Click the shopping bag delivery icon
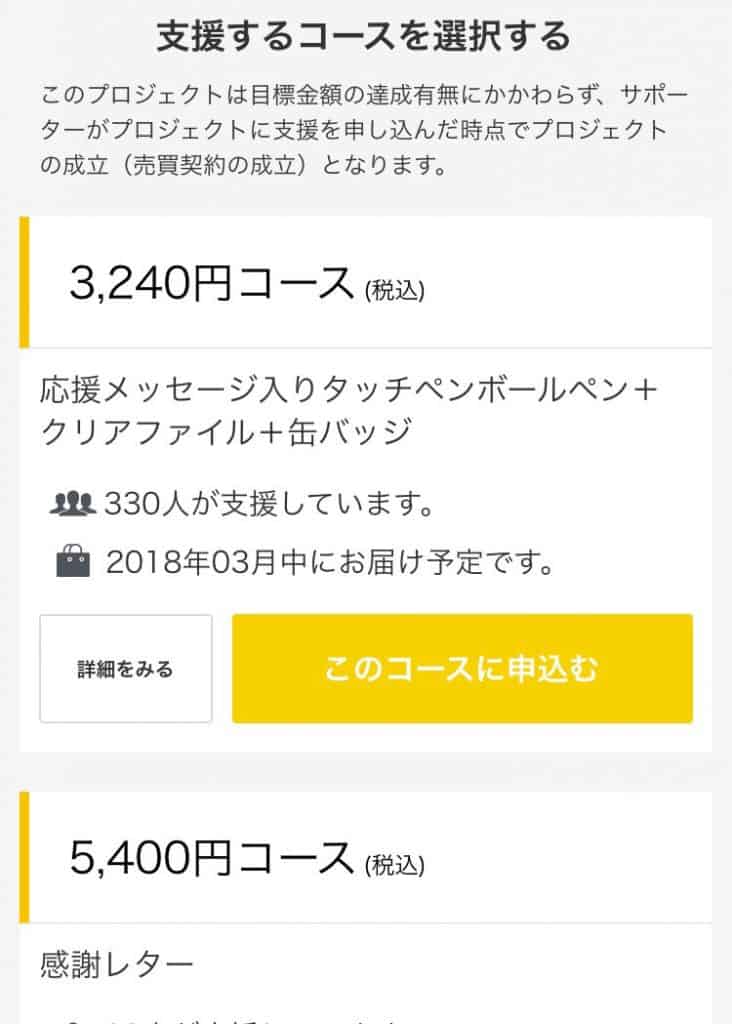 pos(73,561)
